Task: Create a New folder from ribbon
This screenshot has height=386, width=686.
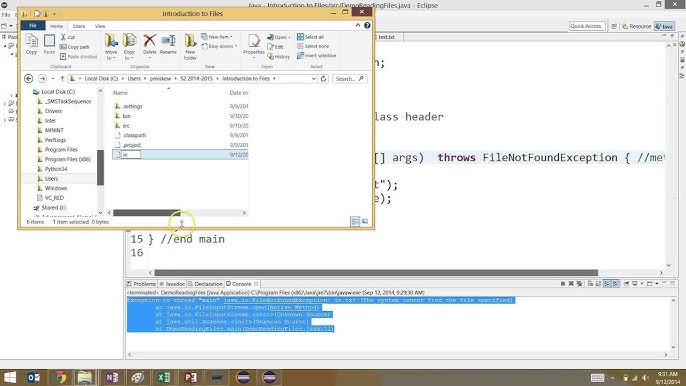Action: (190, 46)
